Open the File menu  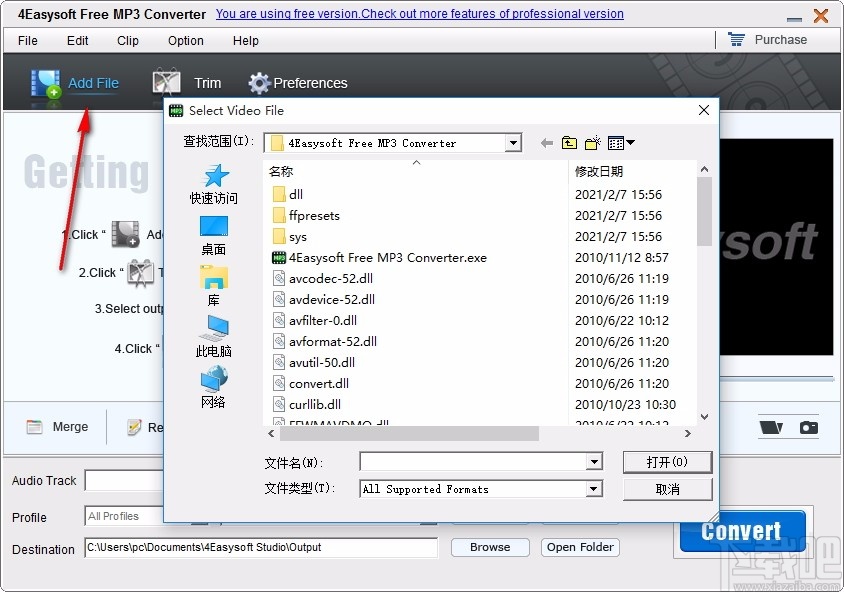[x=26, y=41]
